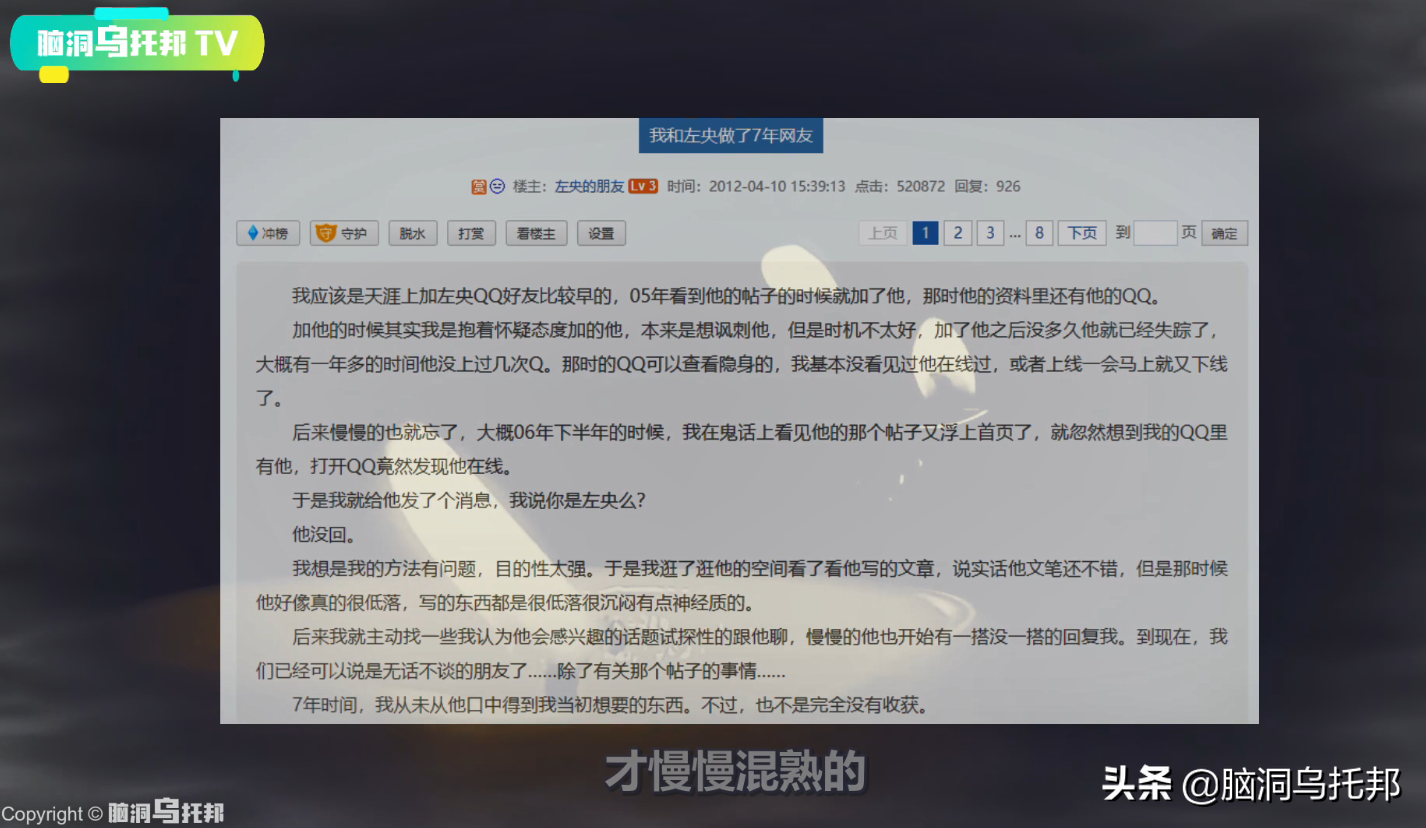Open the 设置 settings panel
This screenshot has width=1426, height=828.
coord(602,233)
